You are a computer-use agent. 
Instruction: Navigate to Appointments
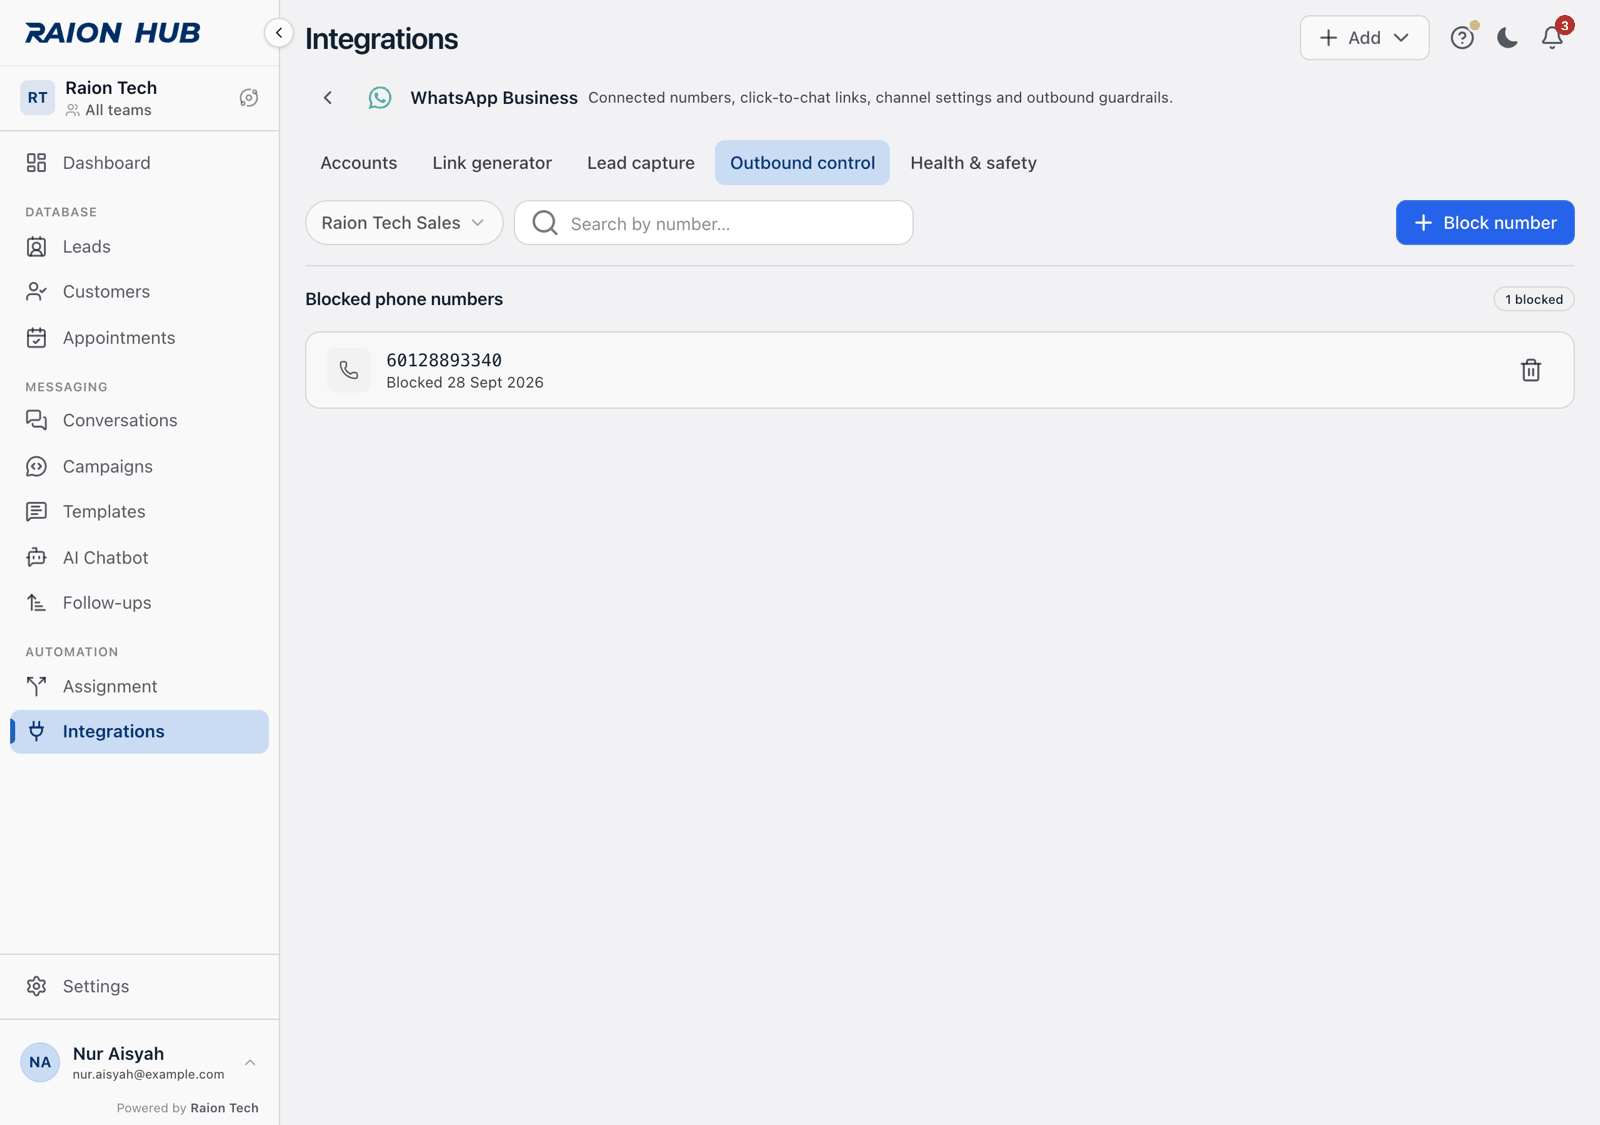click(139, 338)
